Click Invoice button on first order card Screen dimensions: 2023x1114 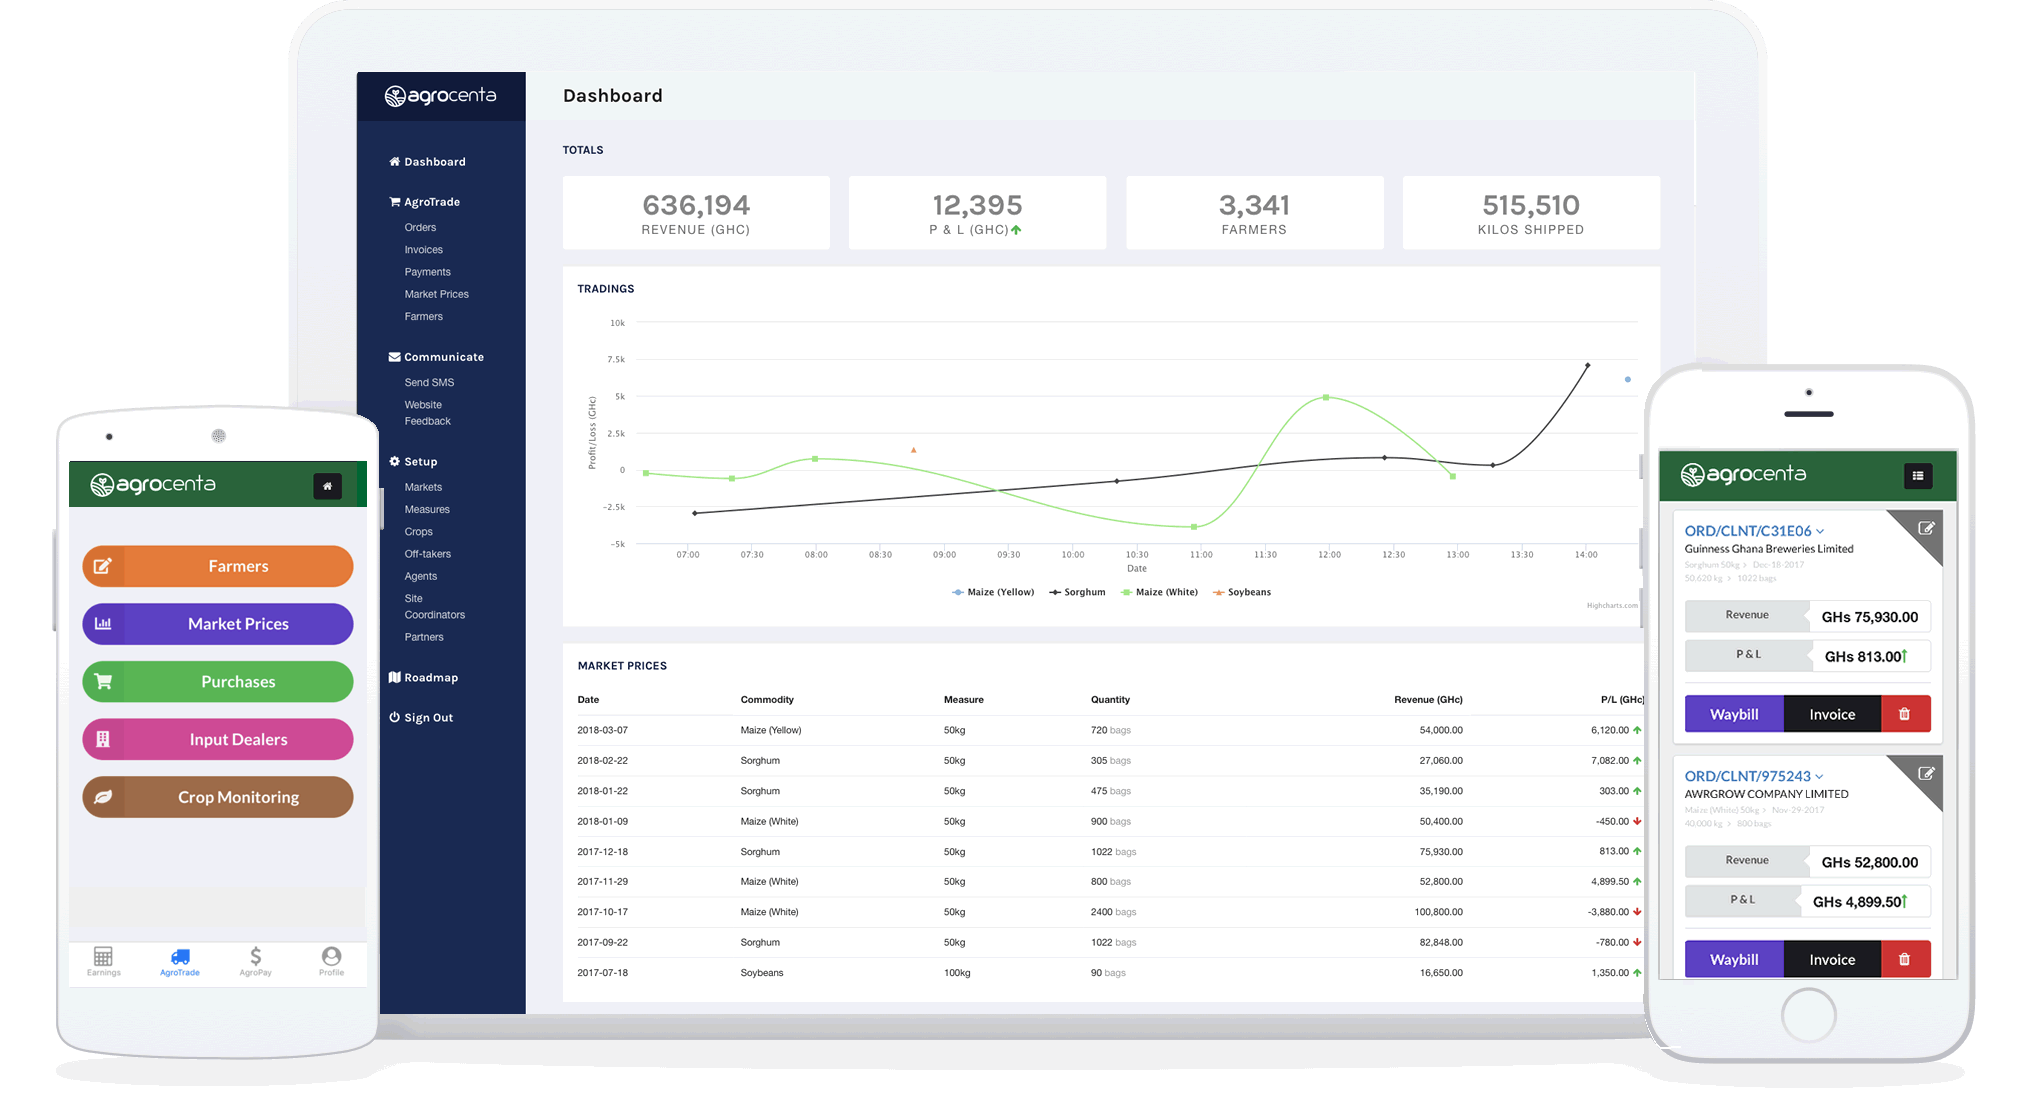click(x=1834, y=713)
